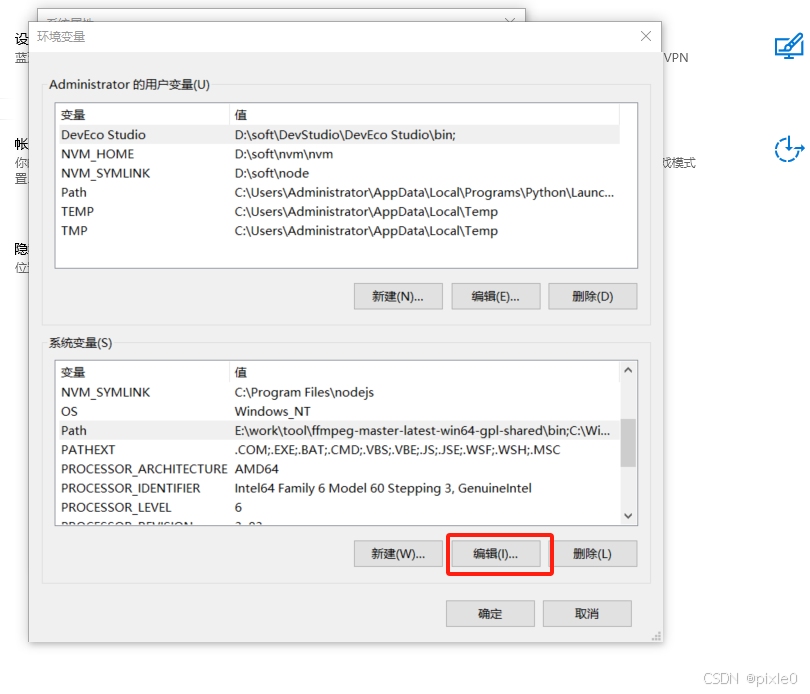This screenshot has width=810, height=694.
Task: Click the system variables scrollbar thumb
Action: click(x=628, y=443)
